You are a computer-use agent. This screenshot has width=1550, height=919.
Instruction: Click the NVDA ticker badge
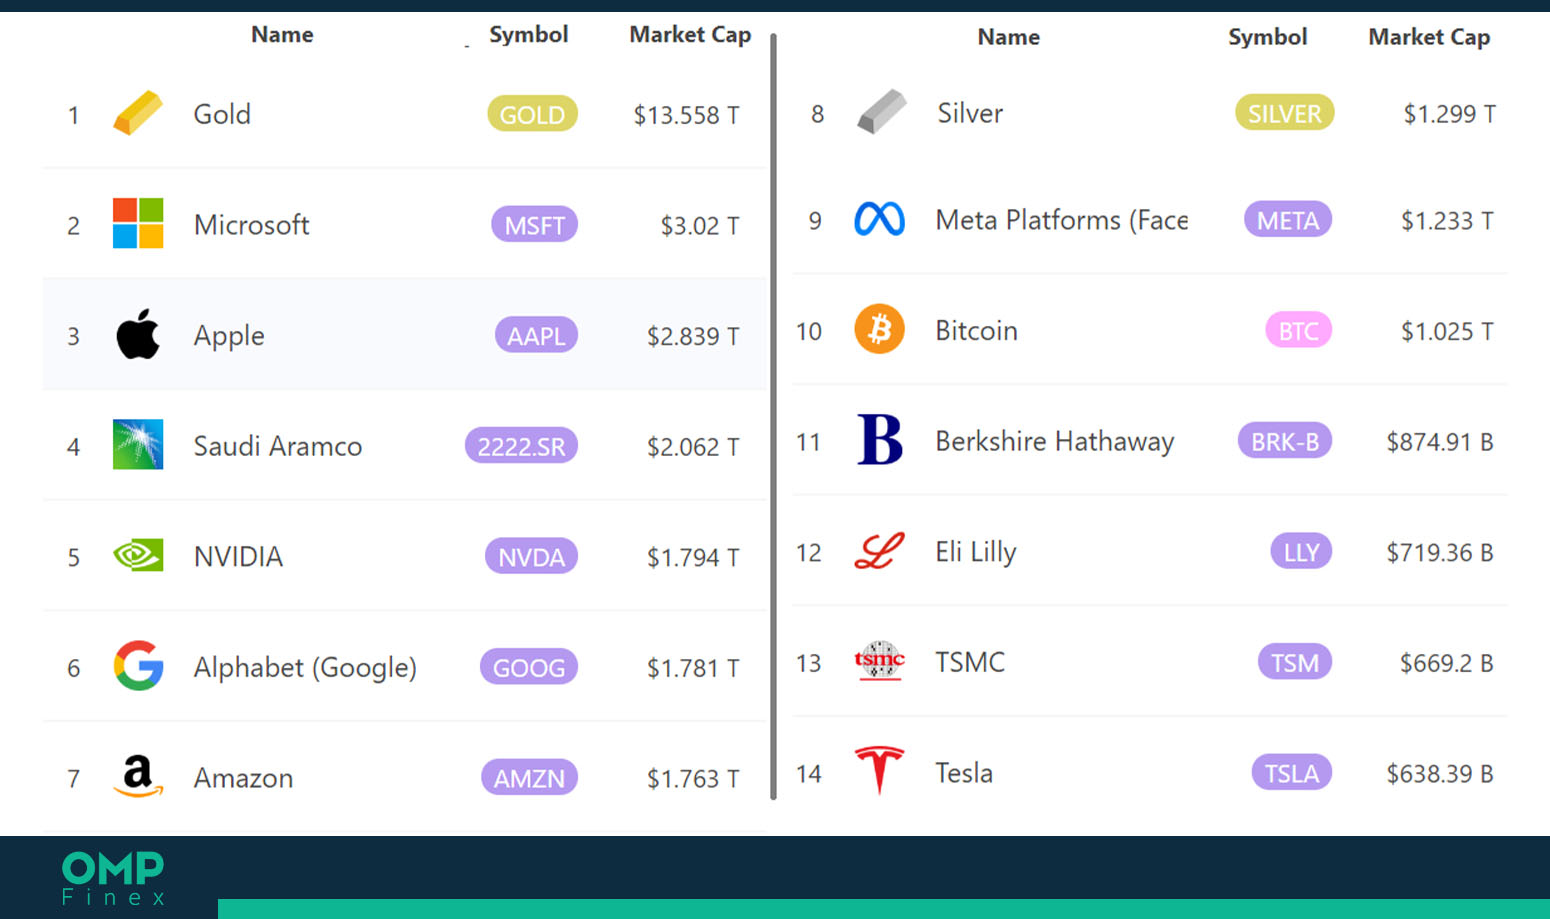531,556
